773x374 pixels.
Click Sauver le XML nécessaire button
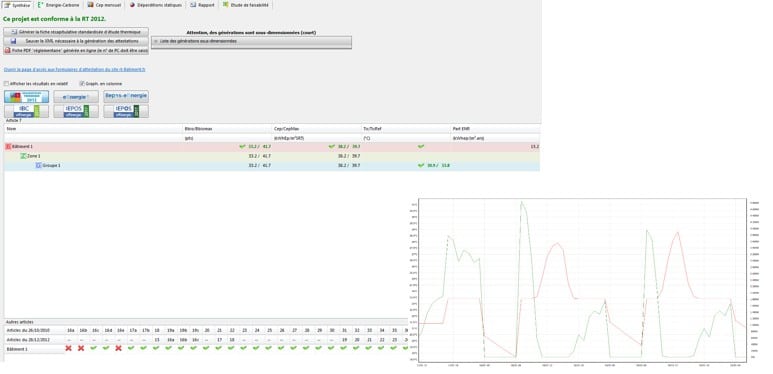pos(76,41)
